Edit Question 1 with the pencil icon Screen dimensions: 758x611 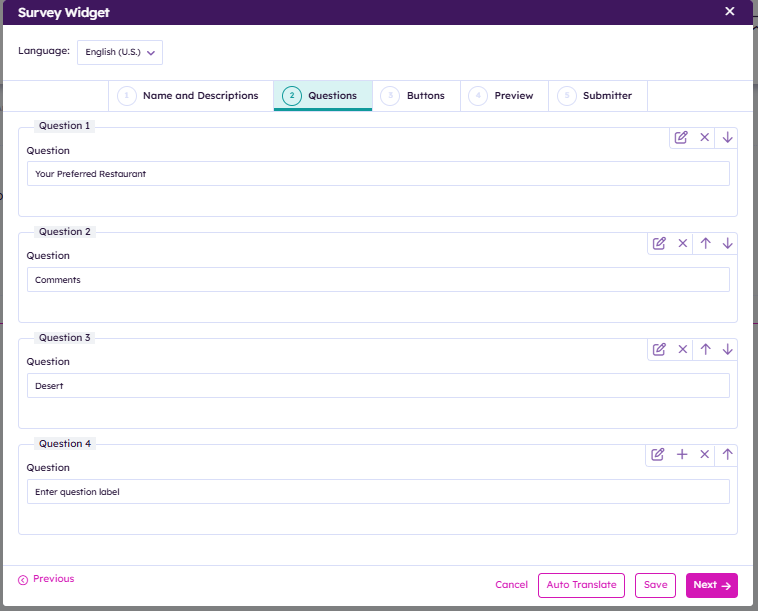[x=681, y=137]
